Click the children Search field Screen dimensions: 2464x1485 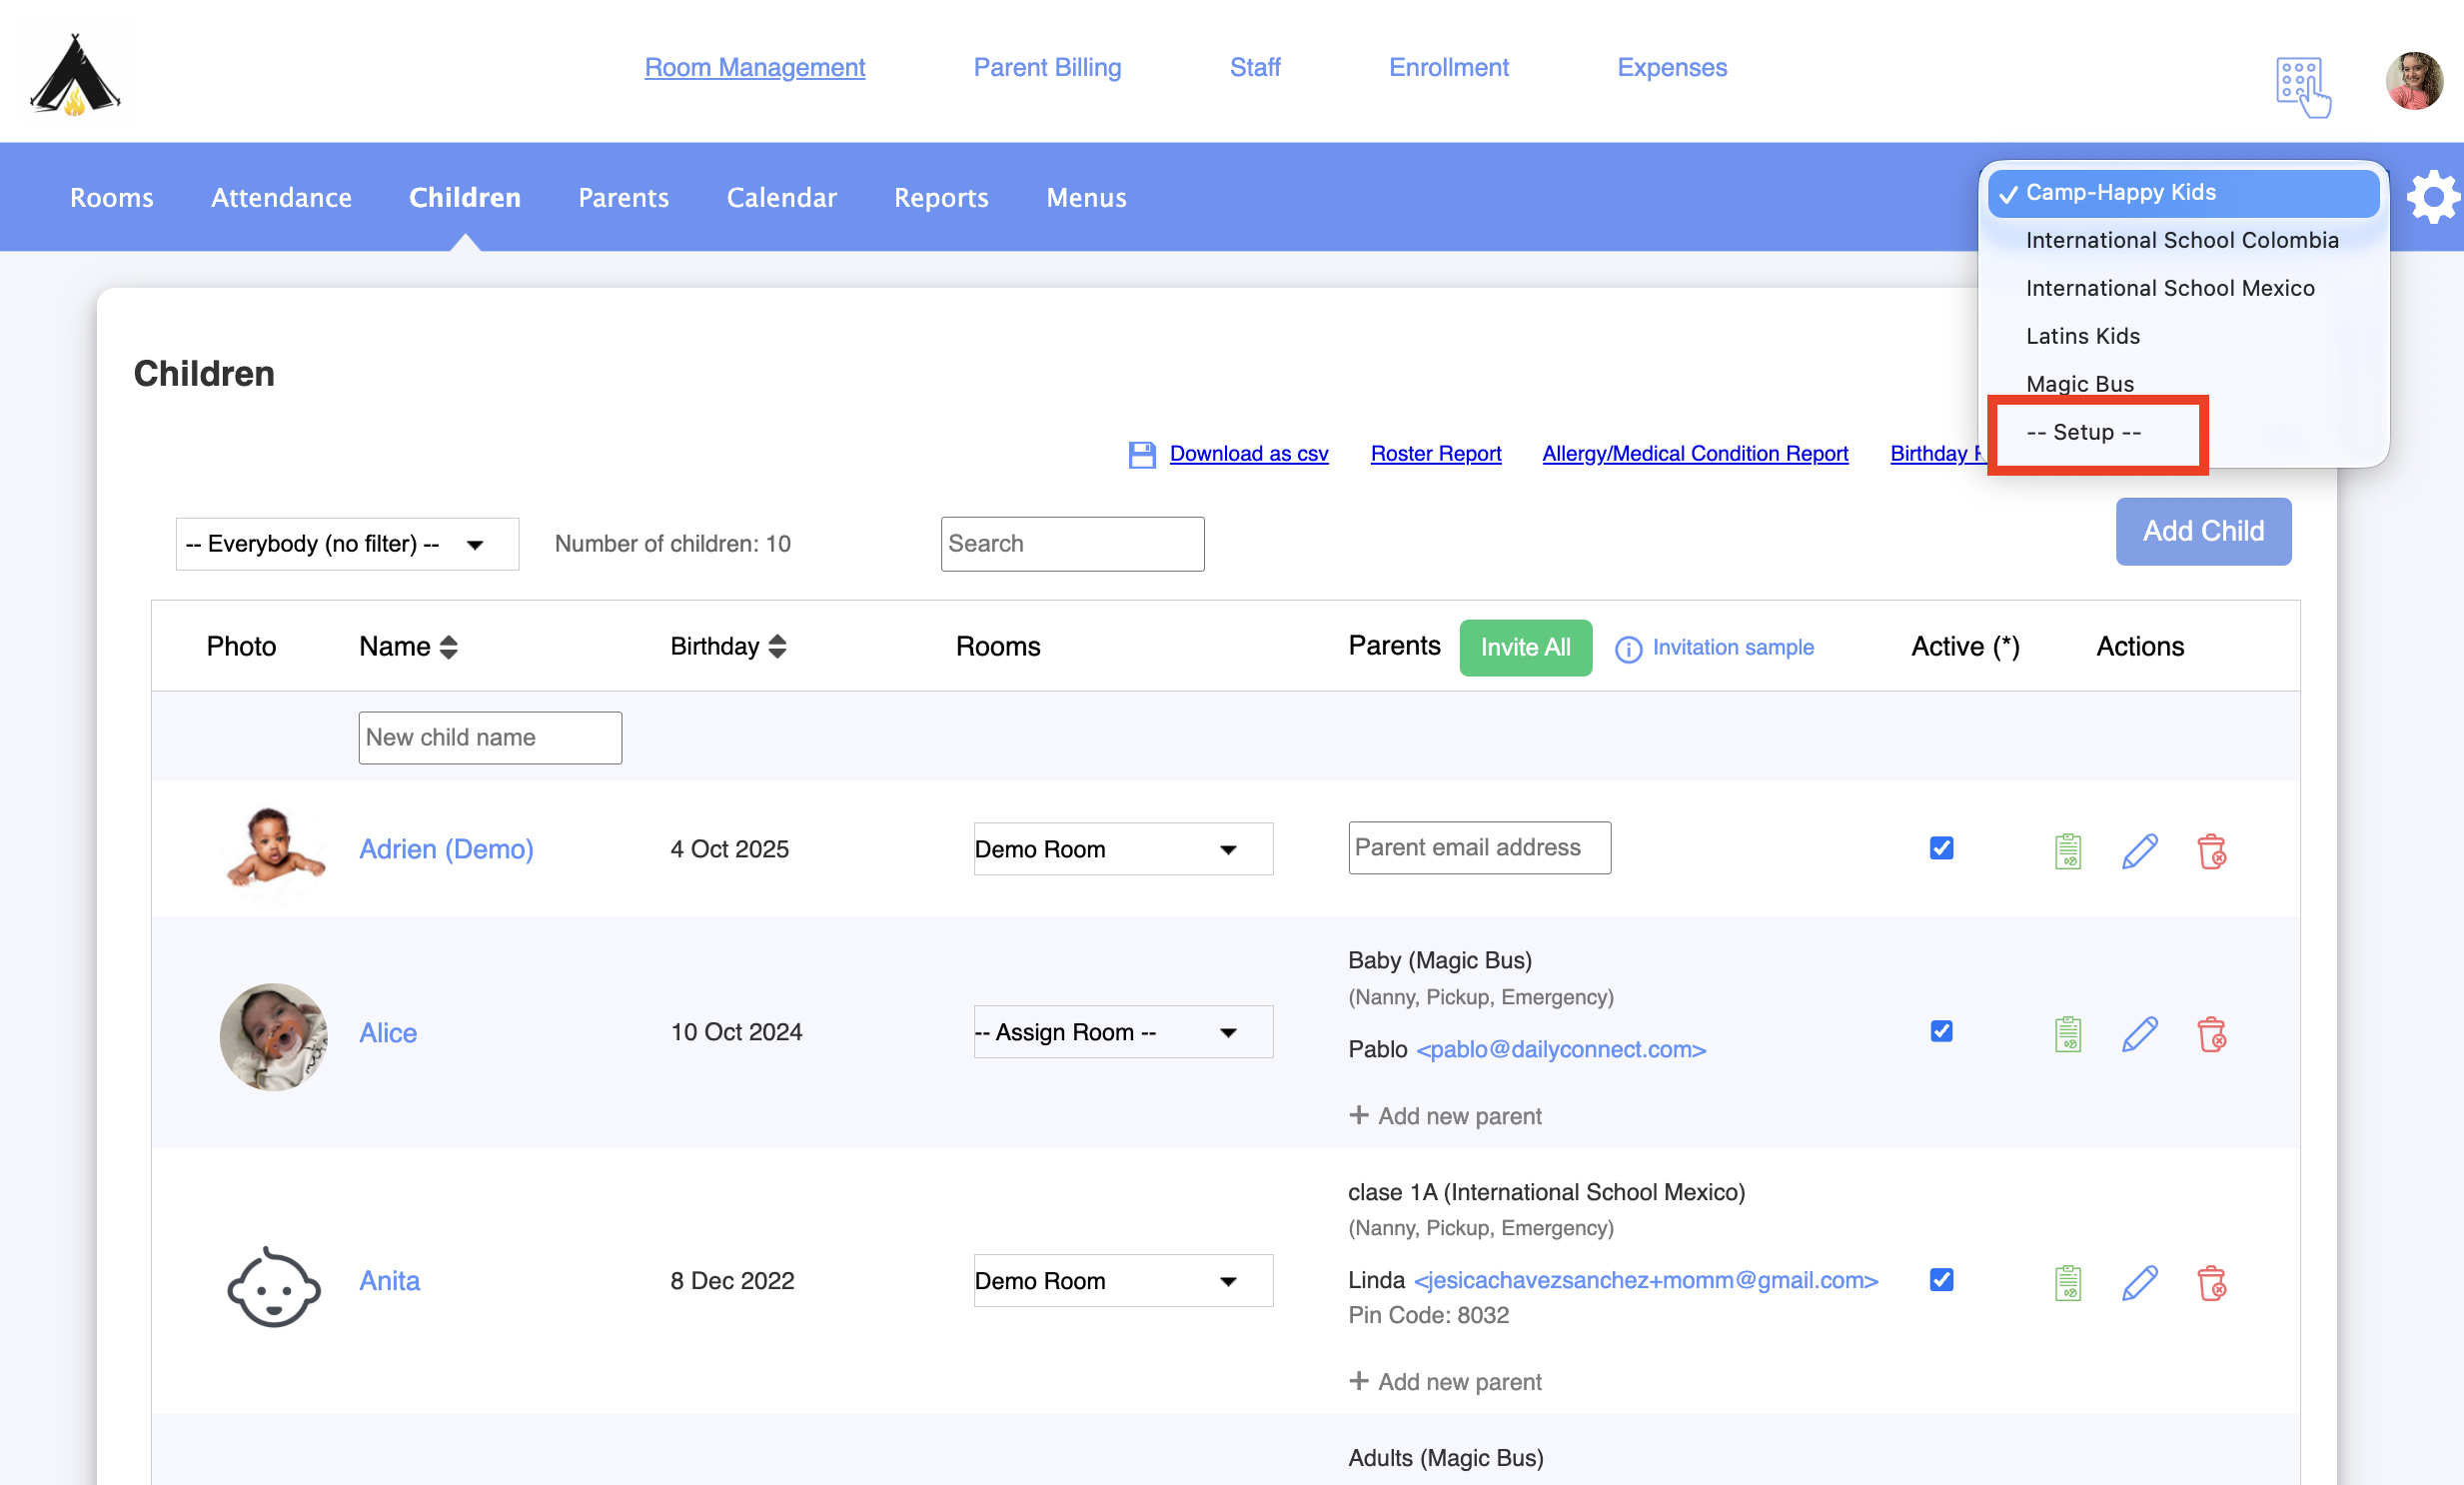click(x=1071, y=544)
